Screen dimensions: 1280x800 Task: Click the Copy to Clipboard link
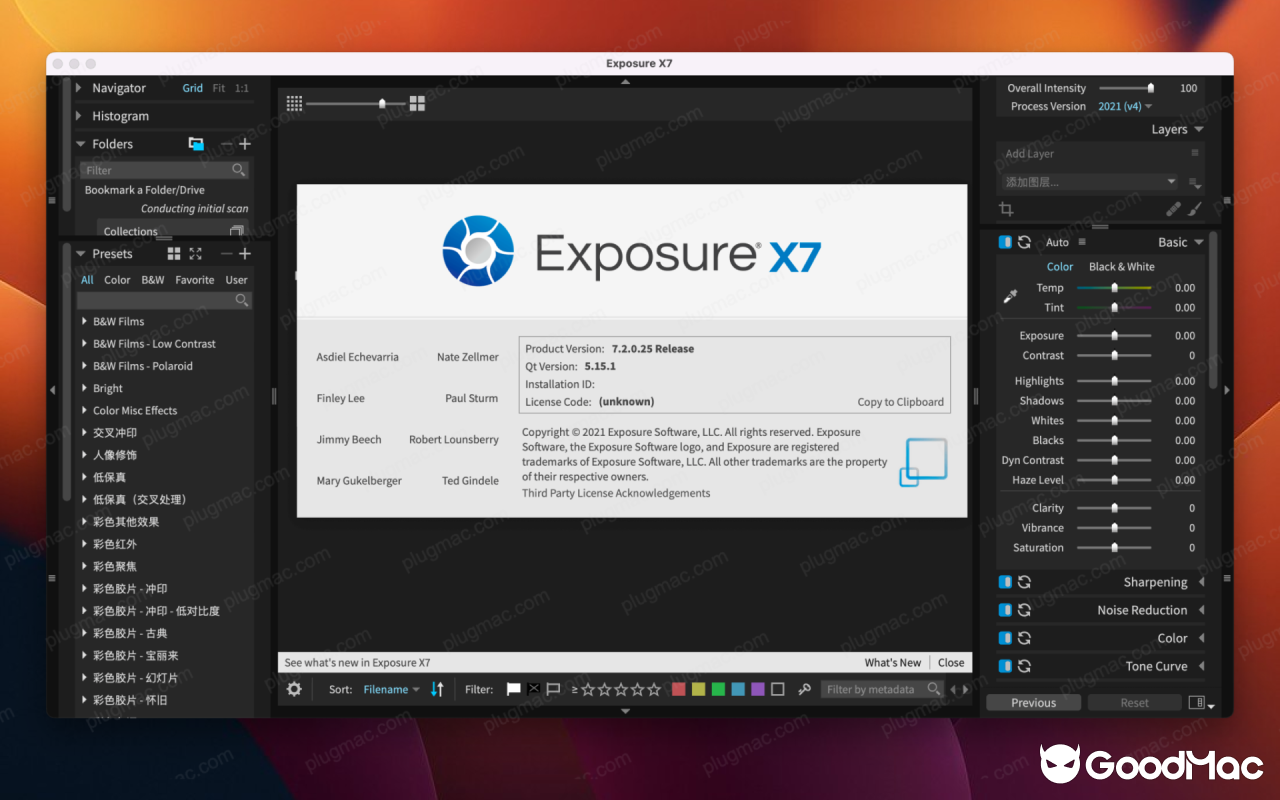pos(900,401)
